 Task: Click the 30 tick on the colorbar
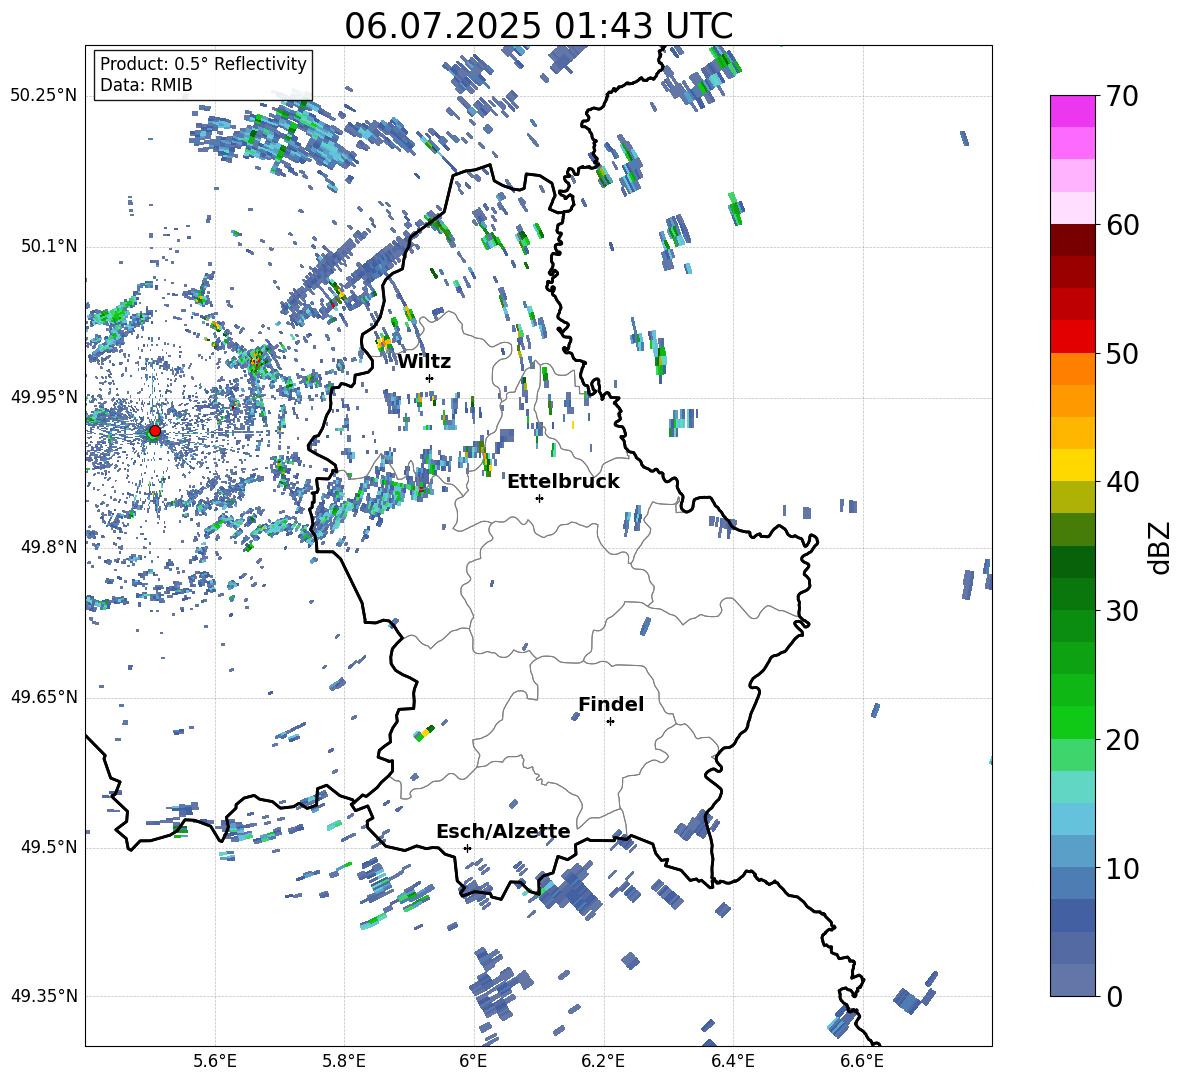(1121, 611)
